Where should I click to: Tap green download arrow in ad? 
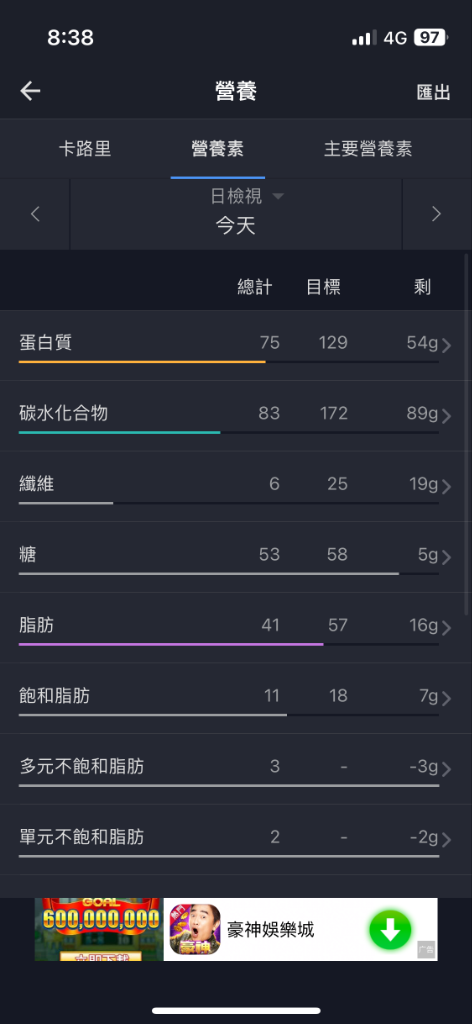[390, 929]
